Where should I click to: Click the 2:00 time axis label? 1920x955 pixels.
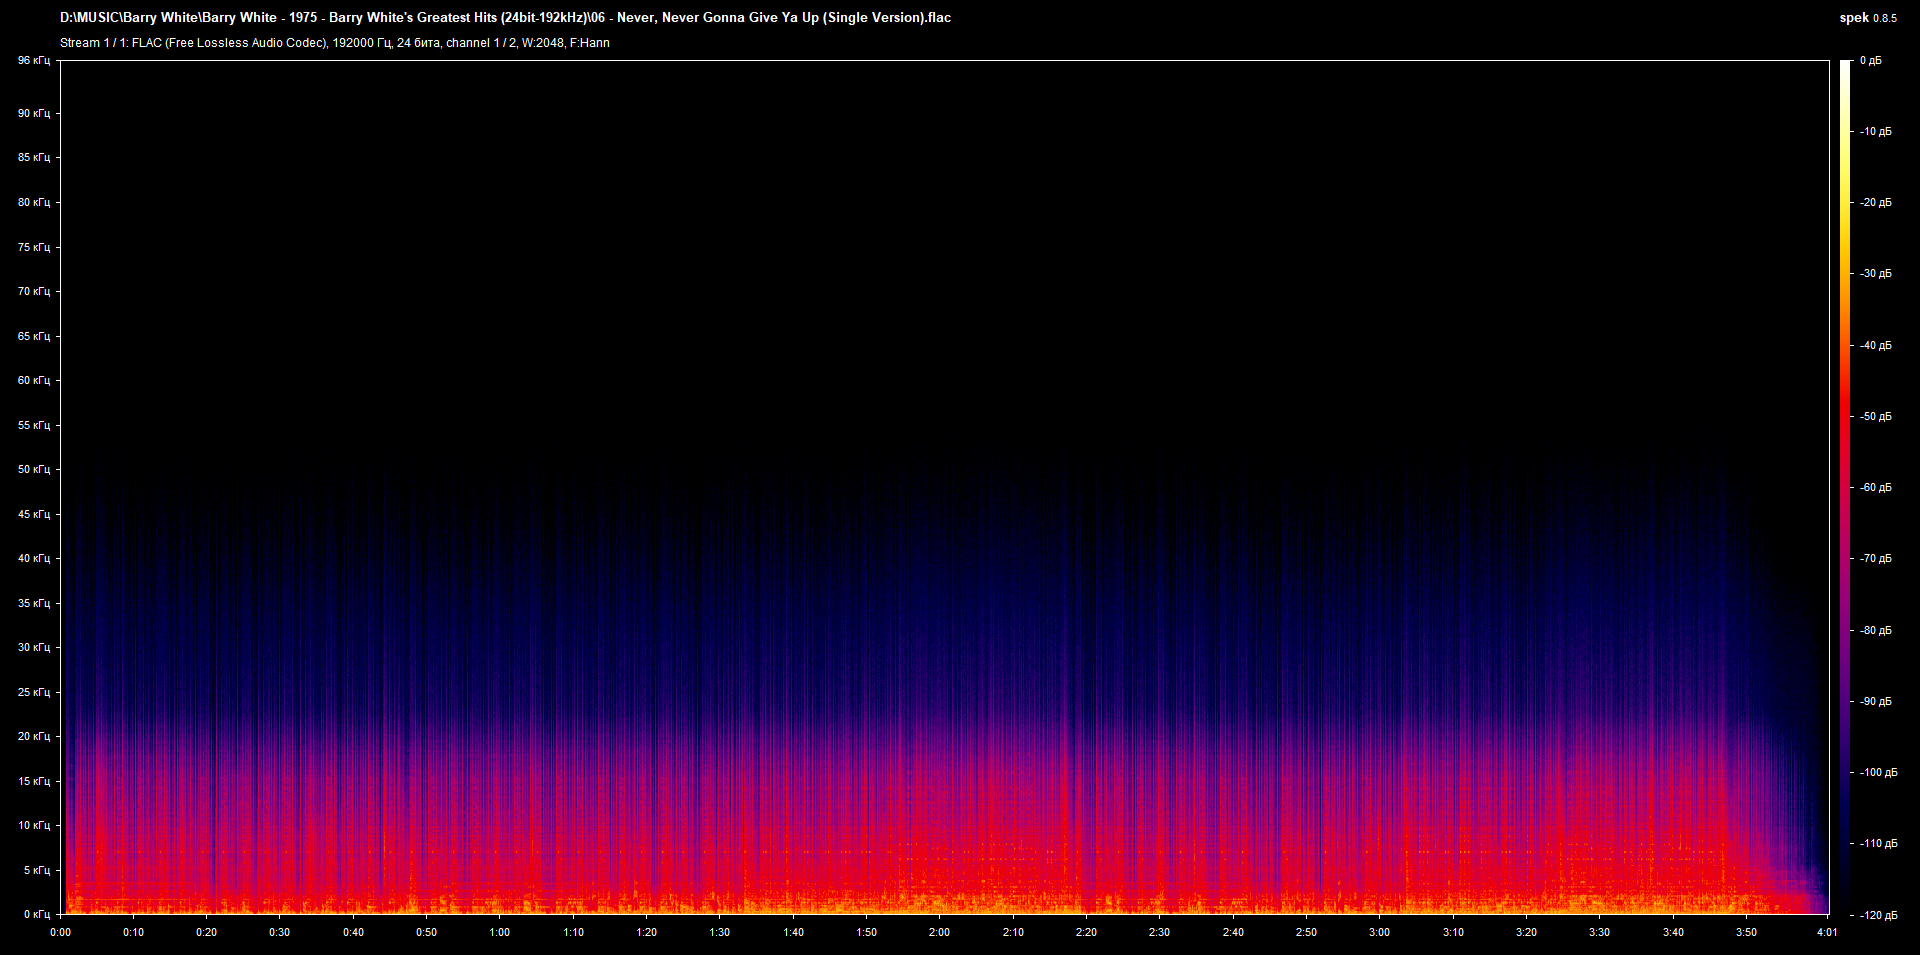coord(939,932)
